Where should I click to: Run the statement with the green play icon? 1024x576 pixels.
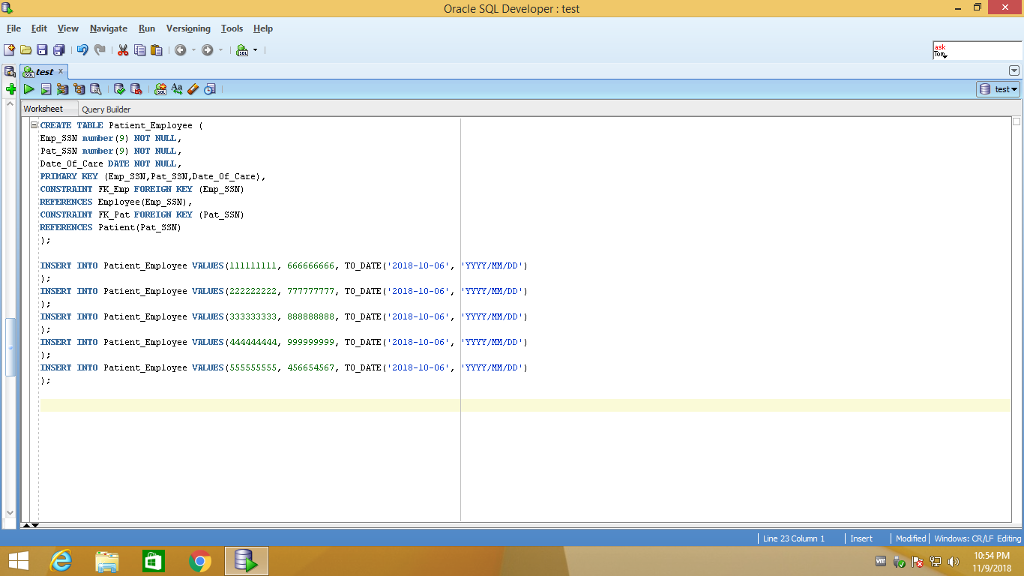pyautogui.click(x=29, y=89)
